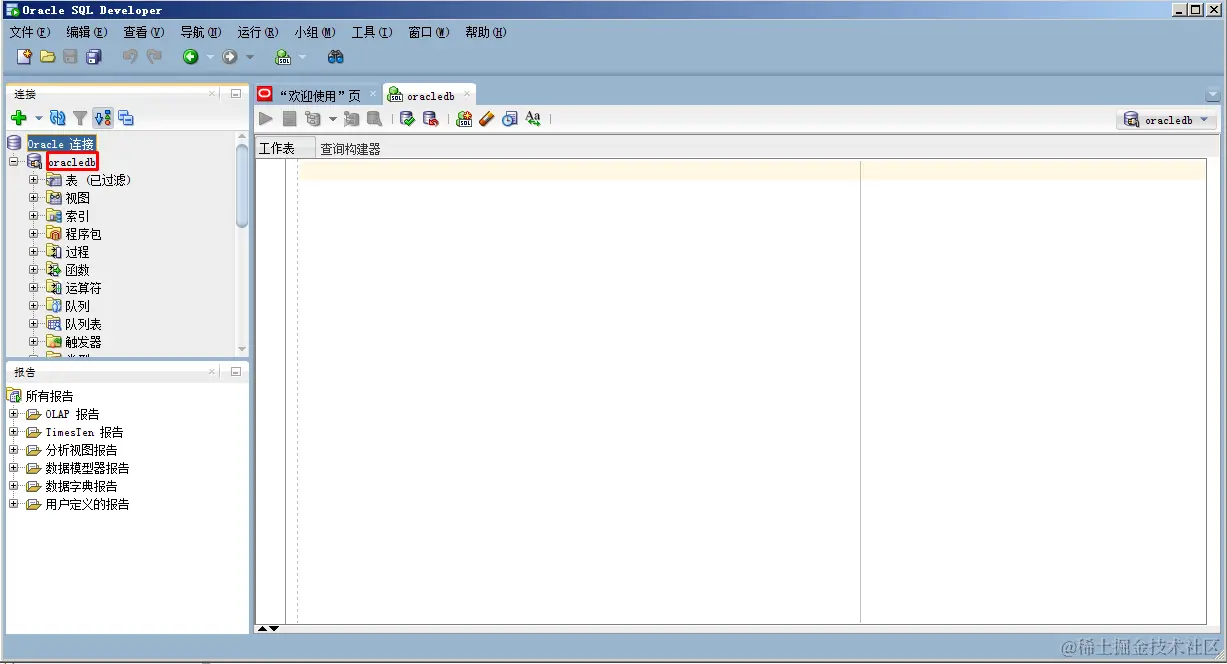
Task: Select the oracledb connection node
Action: point(71,161)
